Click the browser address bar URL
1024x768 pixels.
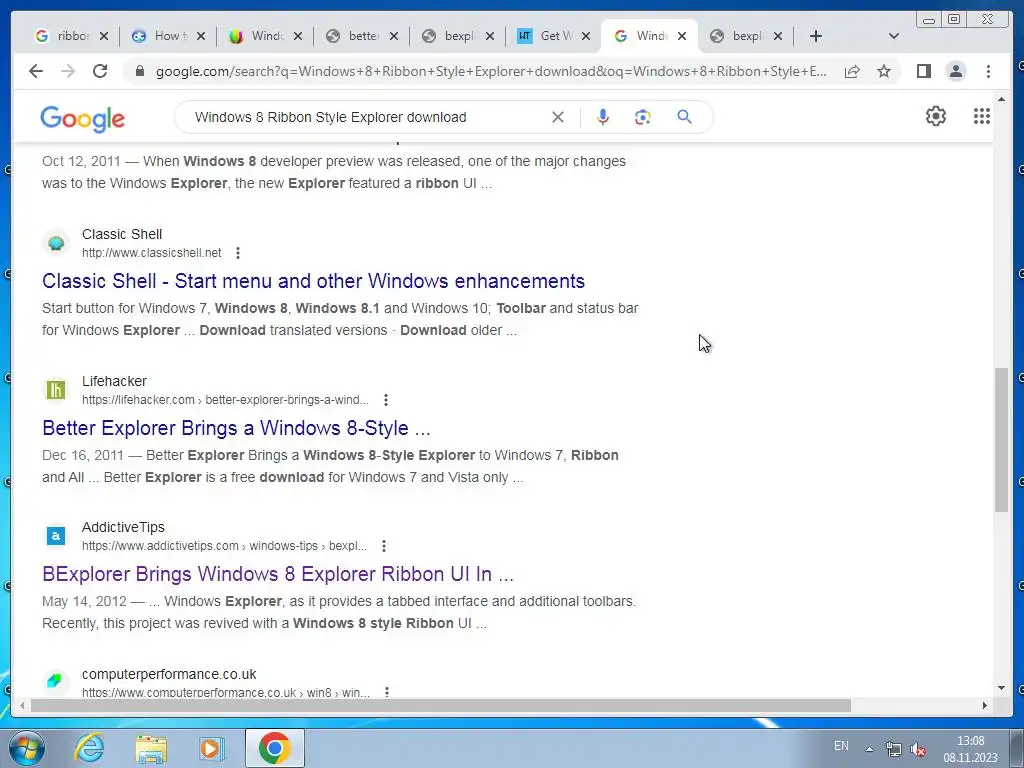pos(491,71)
